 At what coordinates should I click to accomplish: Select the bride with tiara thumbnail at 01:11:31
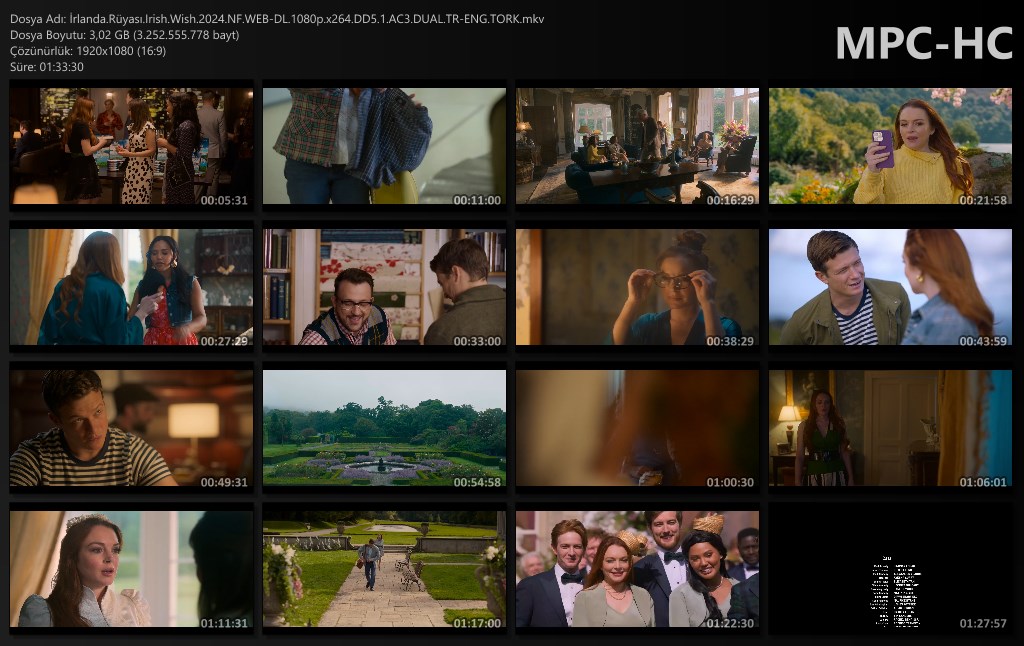131,569
